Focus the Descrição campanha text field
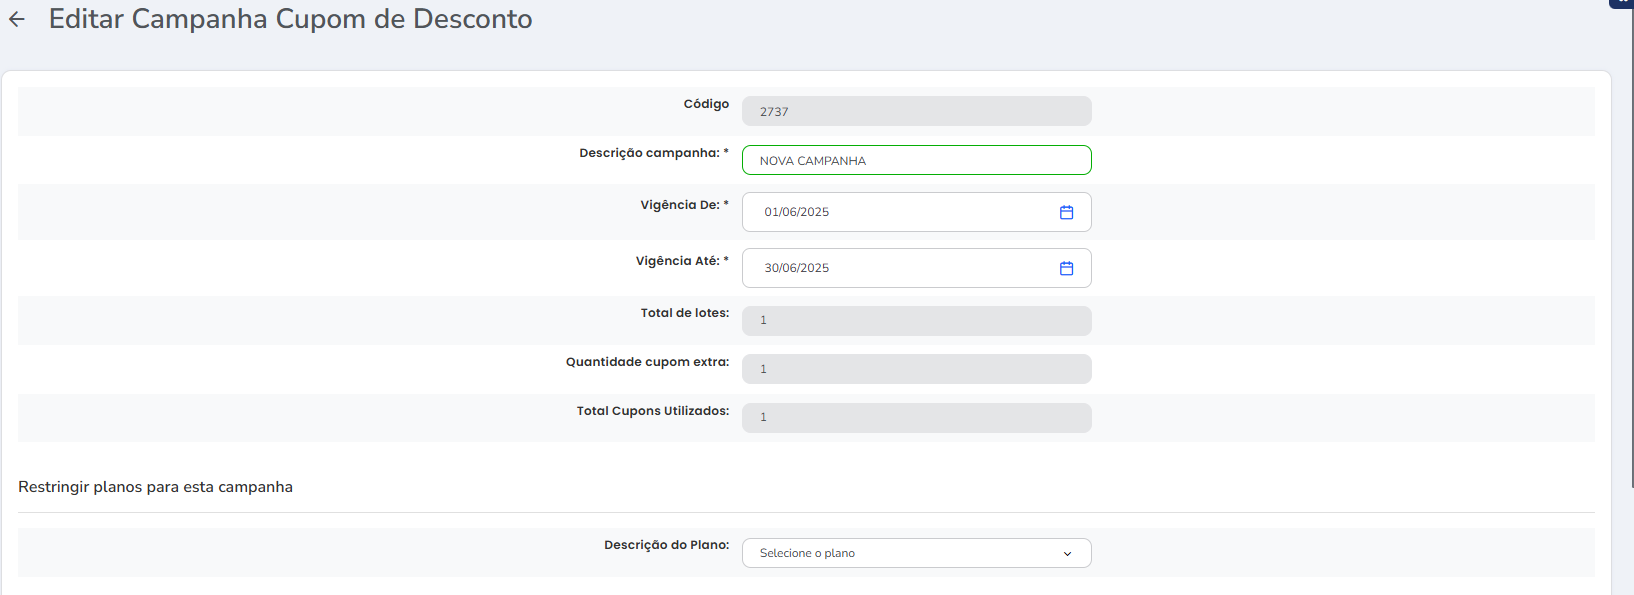Screen dimensions: 1634x595 916,160
